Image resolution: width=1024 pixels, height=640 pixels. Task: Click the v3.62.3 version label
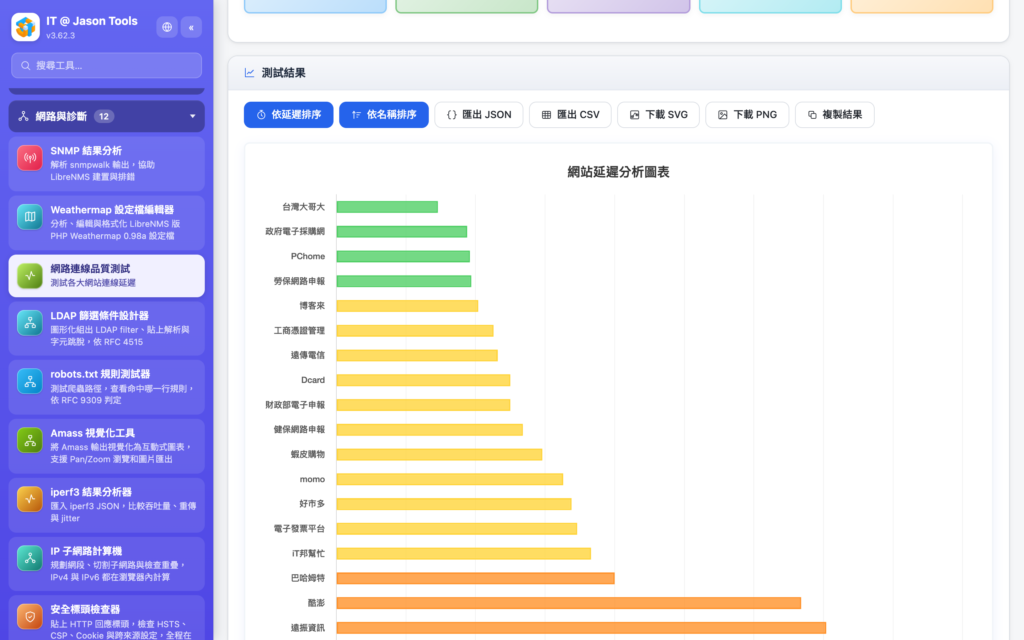pyautogui.click(x=60, y=36)
